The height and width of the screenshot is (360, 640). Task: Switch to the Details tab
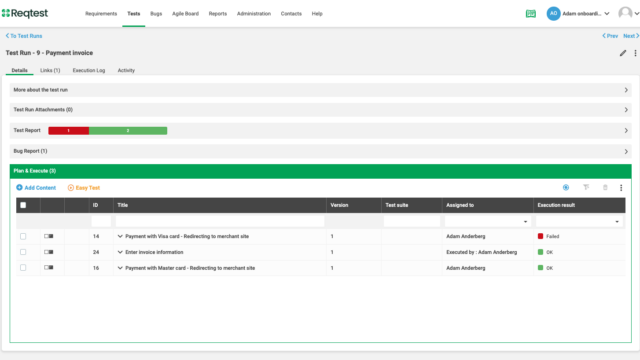pos(20,70)
